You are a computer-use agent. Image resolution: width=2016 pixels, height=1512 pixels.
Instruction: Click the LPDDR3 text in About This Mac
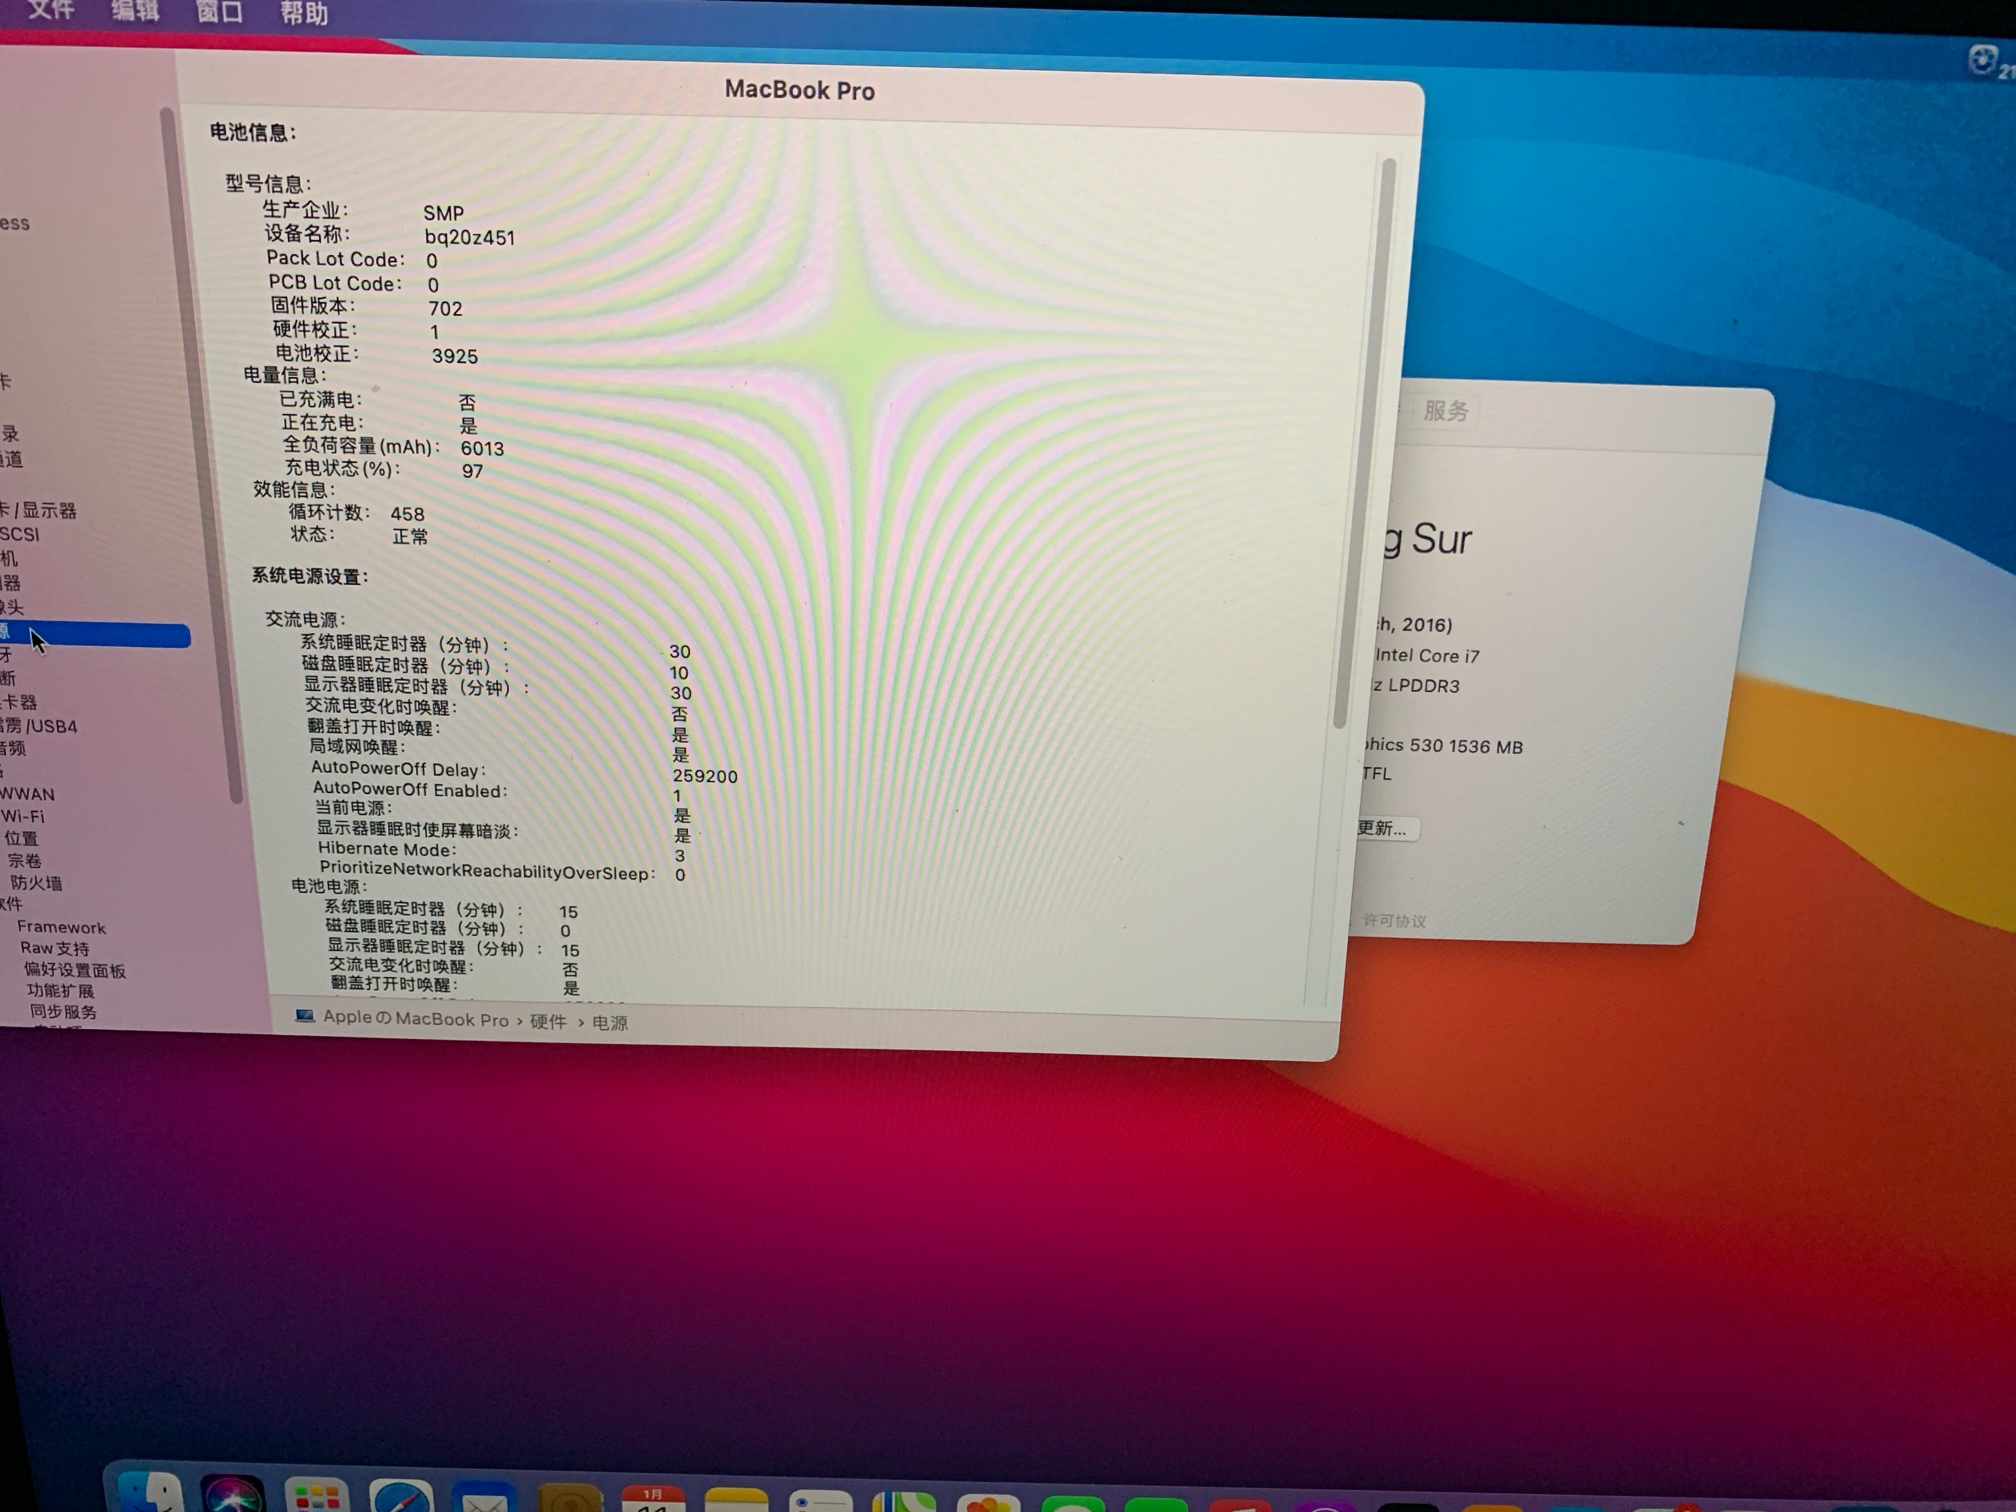point(1423,686)
